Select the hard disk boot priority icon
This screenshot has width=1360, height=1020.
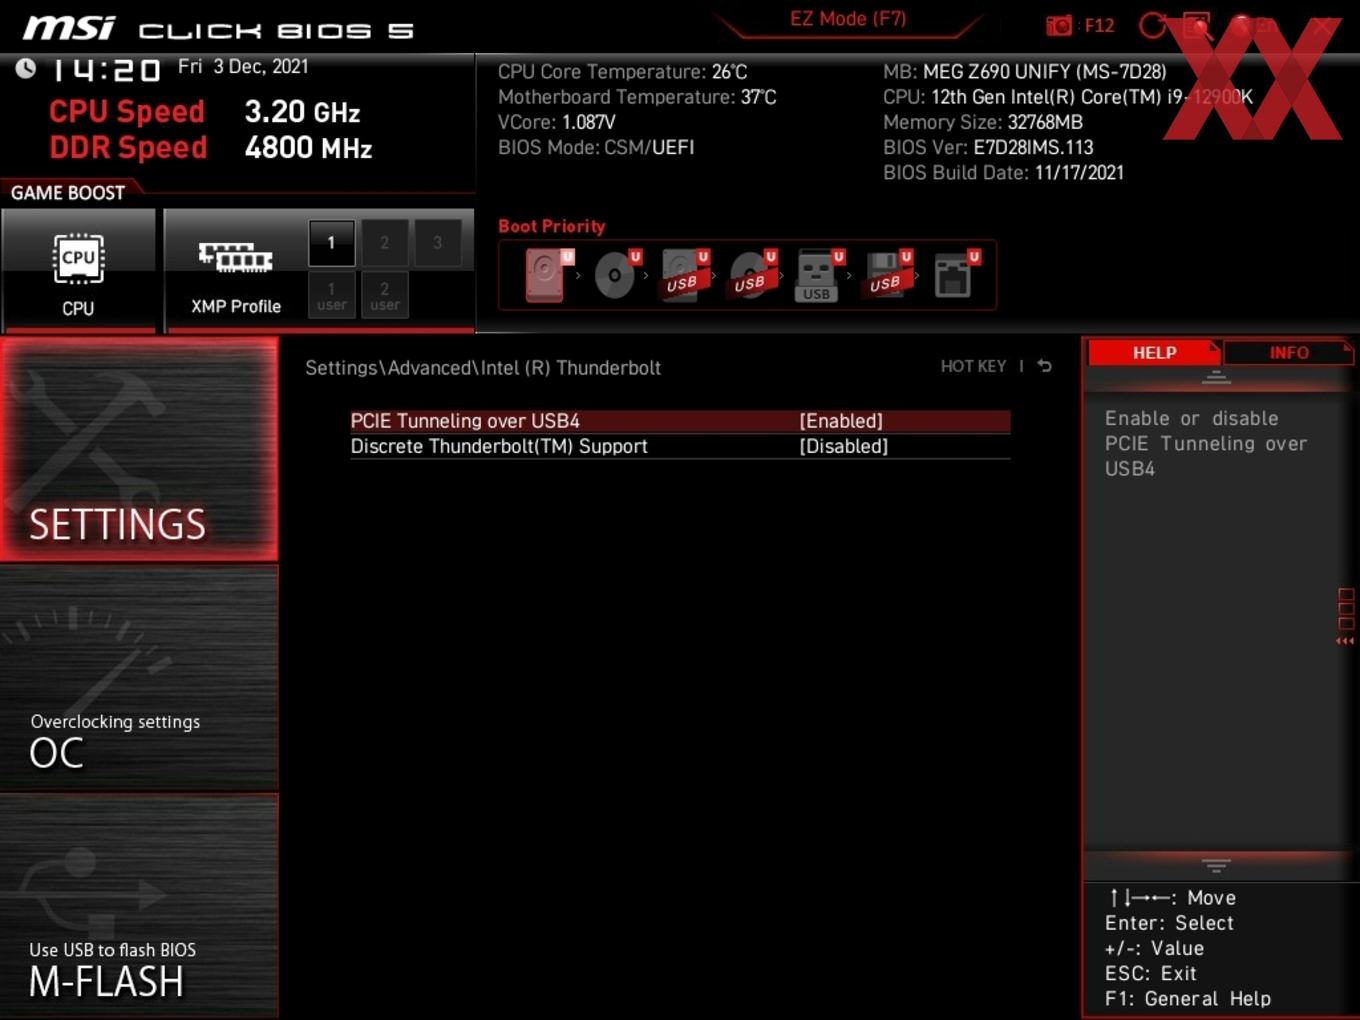(x=547, y=275)
